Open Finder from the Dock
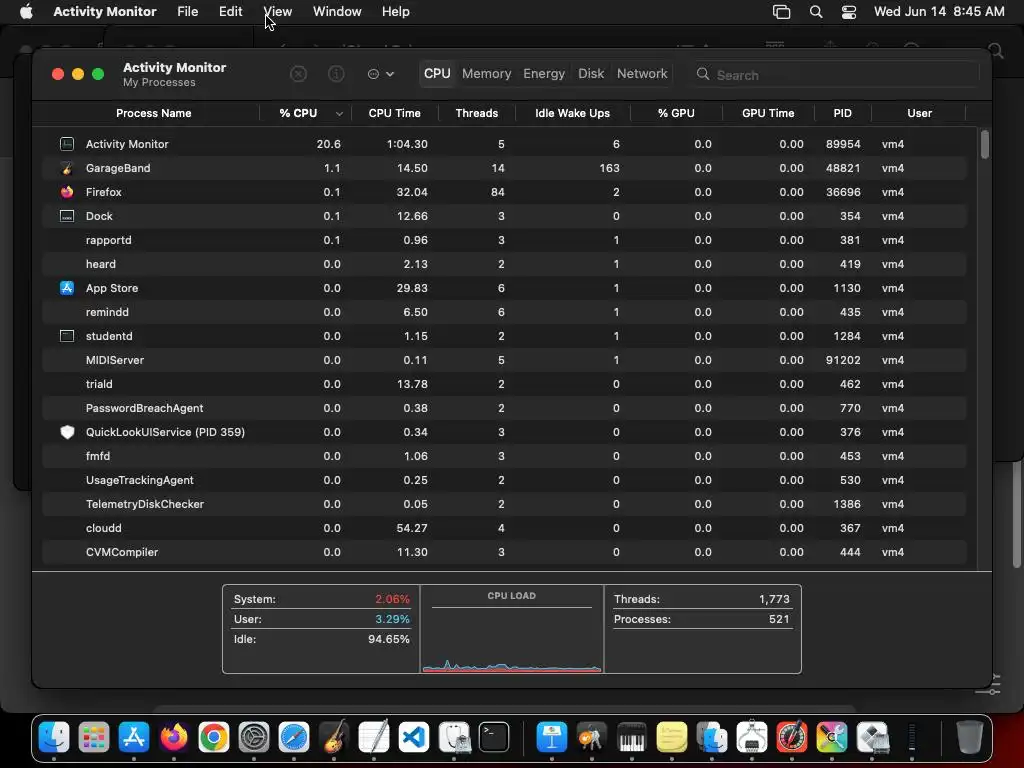1024x768 pixels. 54,738
